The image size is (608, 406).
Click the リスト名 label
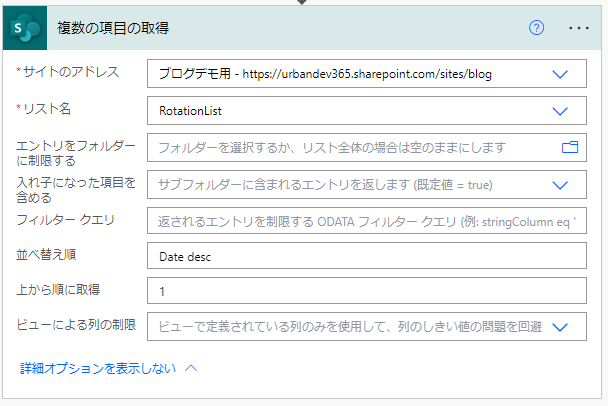coord(47,109)
